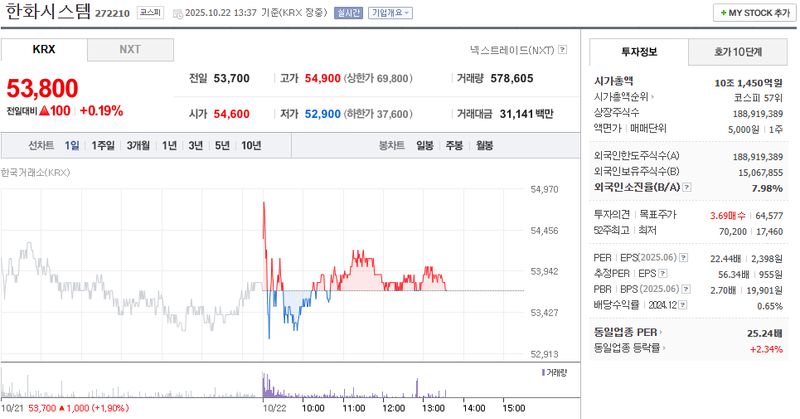Switch to 주봉 candlestick chart
Viewport: 800px width, 419px height.
click(454, 145)
